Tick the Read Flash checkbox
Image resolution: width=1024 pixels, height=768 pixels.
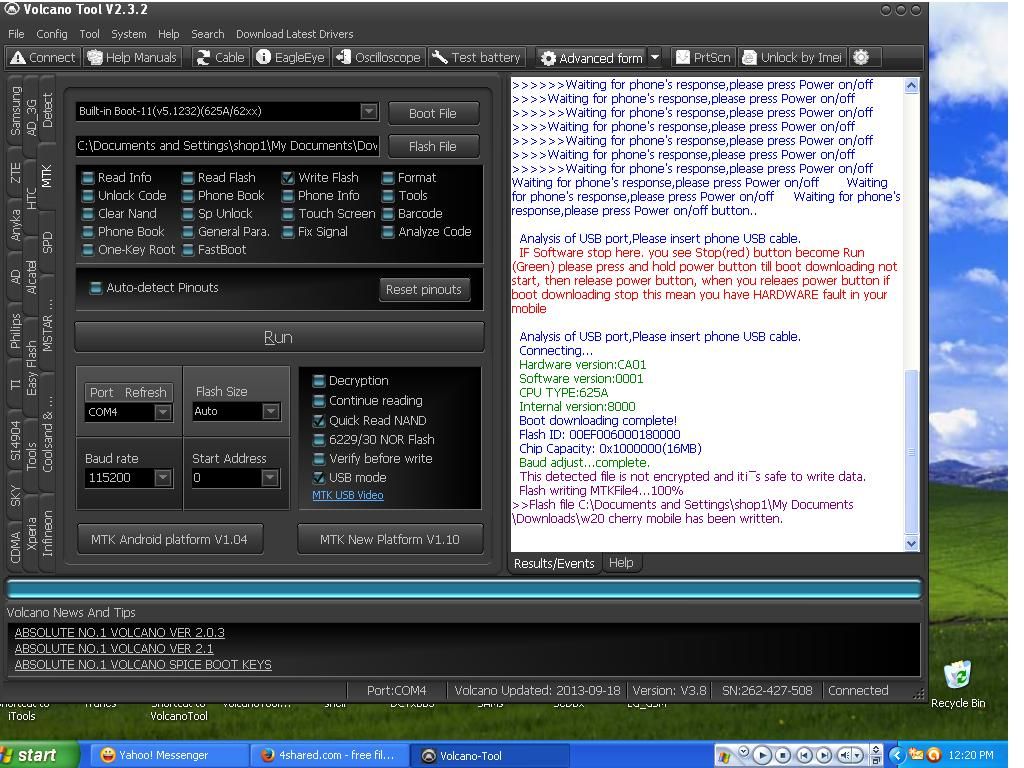click(x=187, y=178)
